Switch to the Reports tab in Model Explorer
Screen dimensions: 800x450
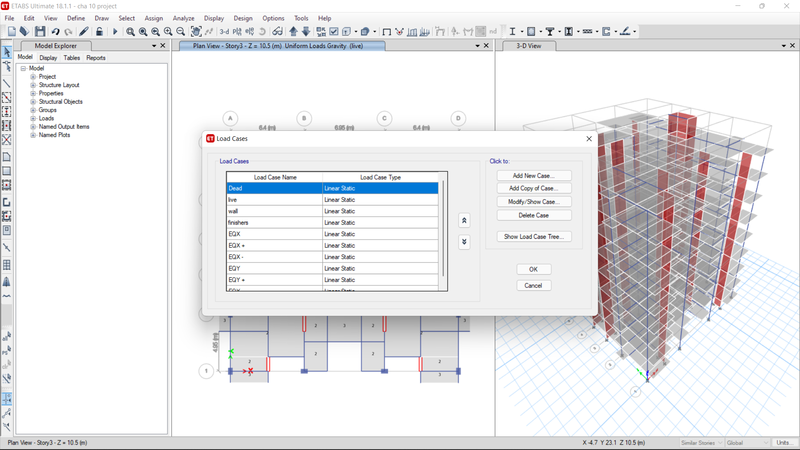pyautogui.click(x=96, y=58)
